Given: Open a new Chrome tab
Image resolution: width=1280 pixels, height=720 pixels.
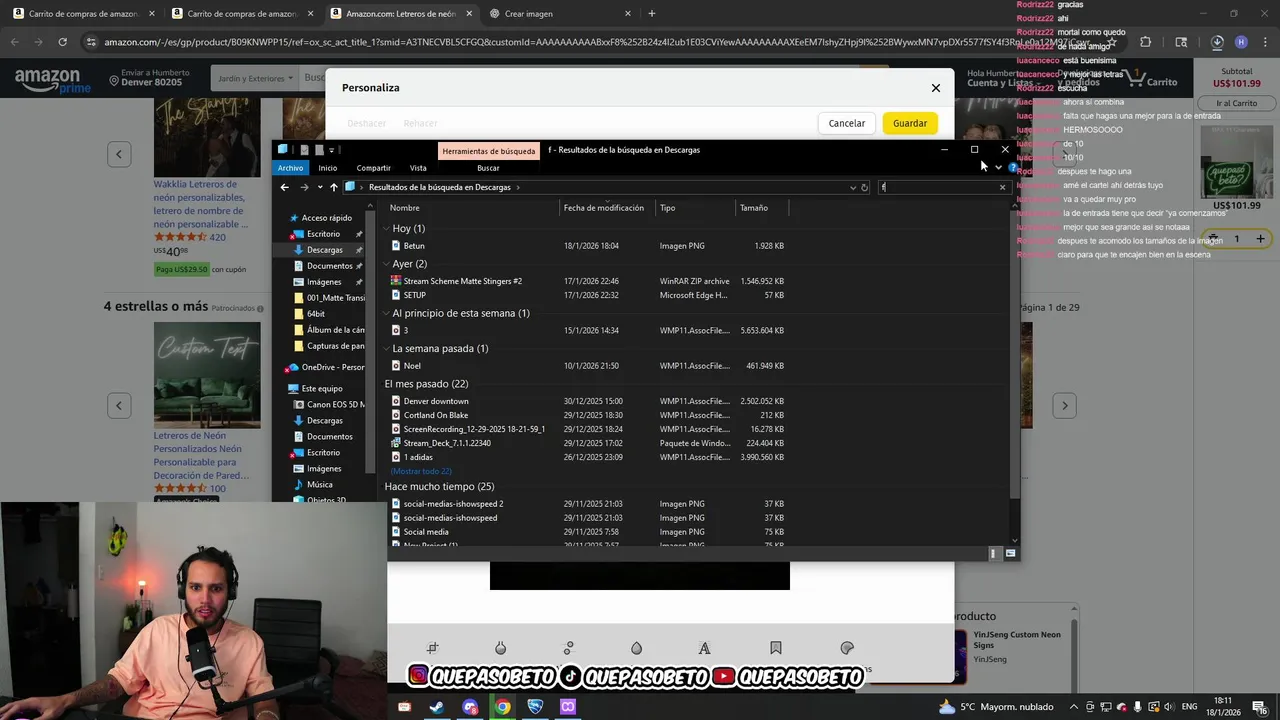Looking at the screenshot, I should [x=652, y=14].
